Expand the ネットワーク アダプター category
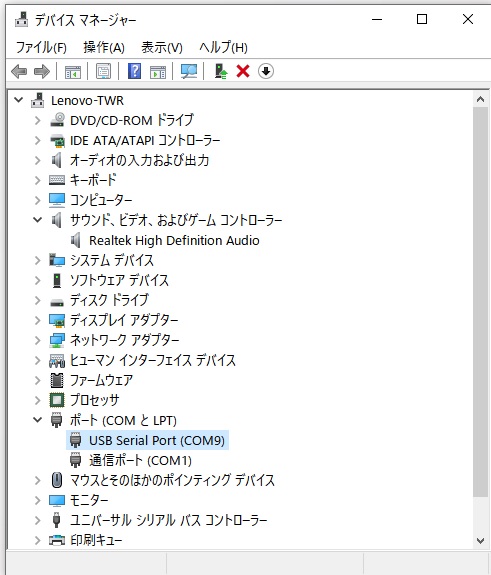 [37, 340]
